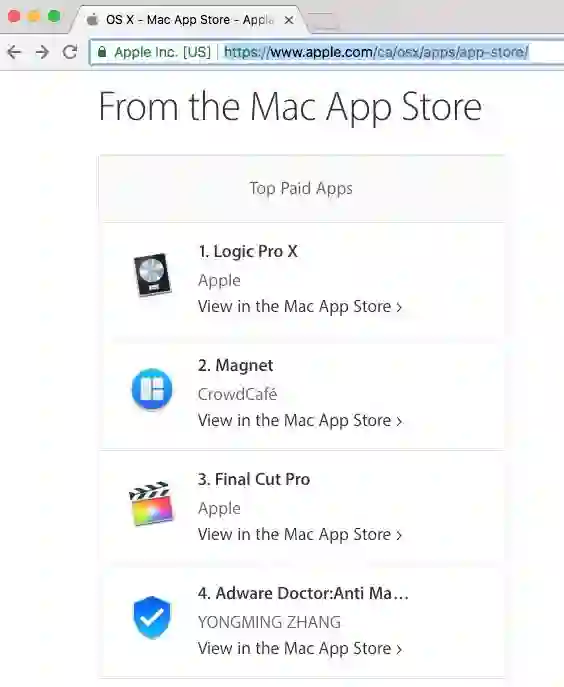Click the Final Cut Pro clapperboard icon

click(152, 503)
